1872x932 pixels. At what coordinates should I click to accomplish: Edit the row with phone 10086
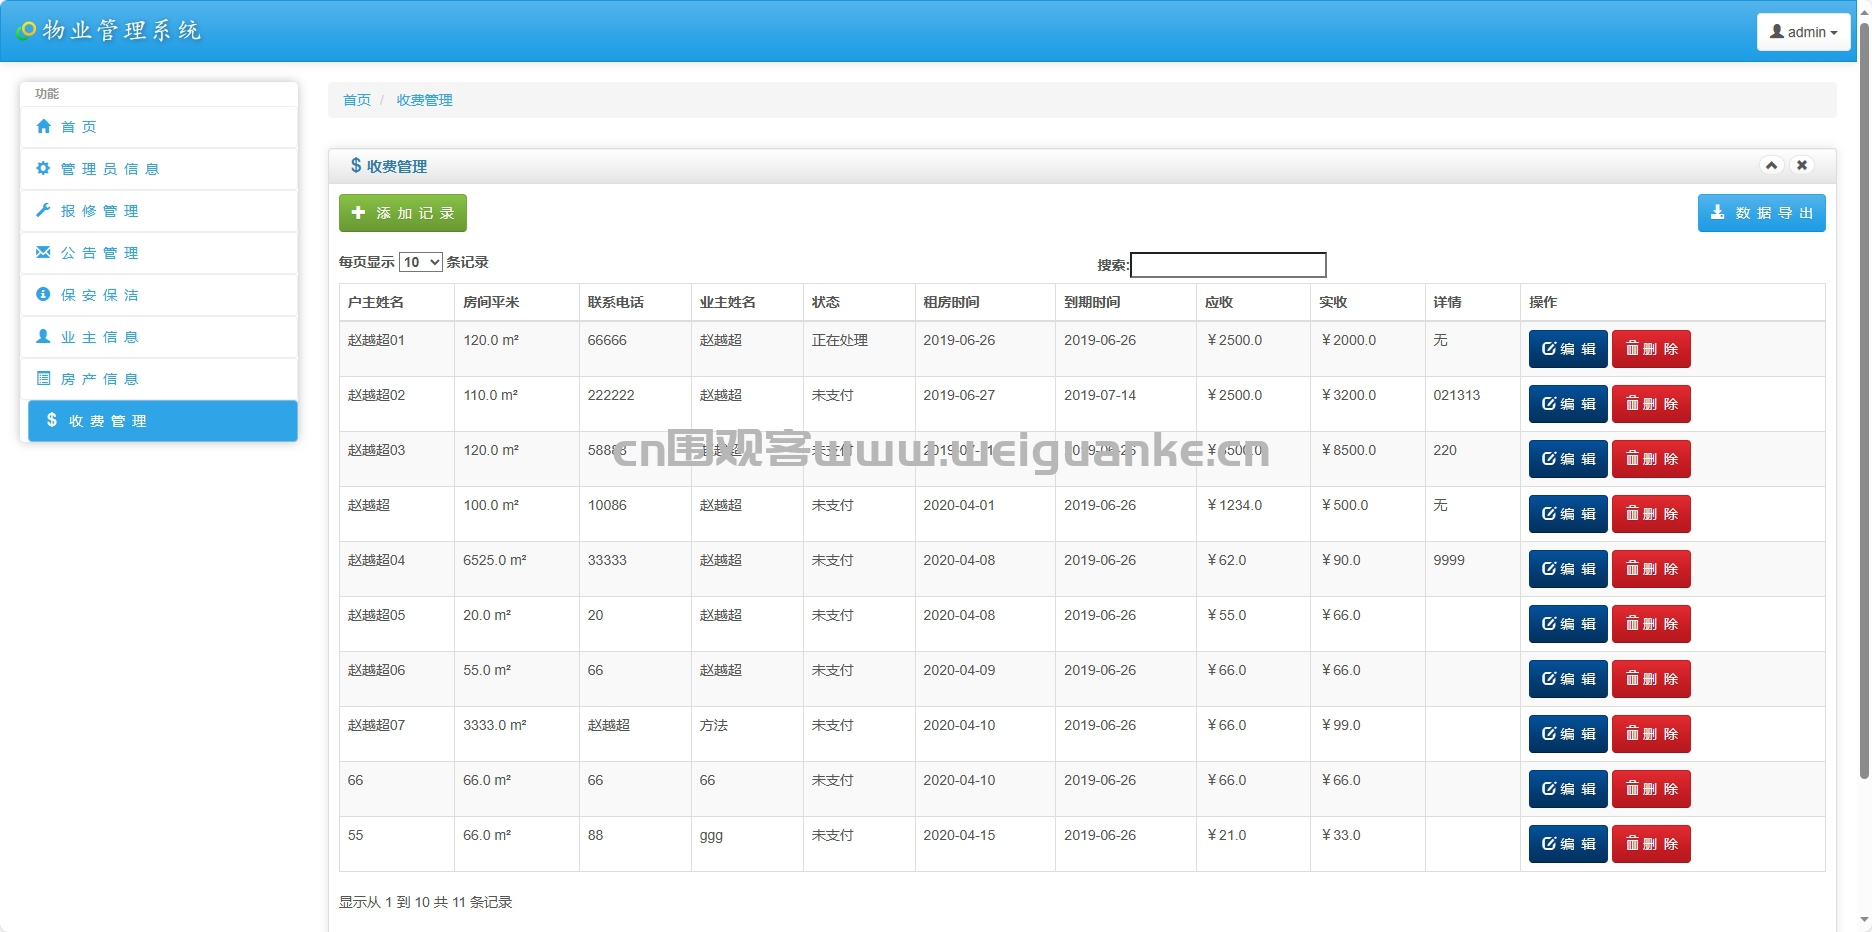pyautogui.click(x=1568, y=514)
